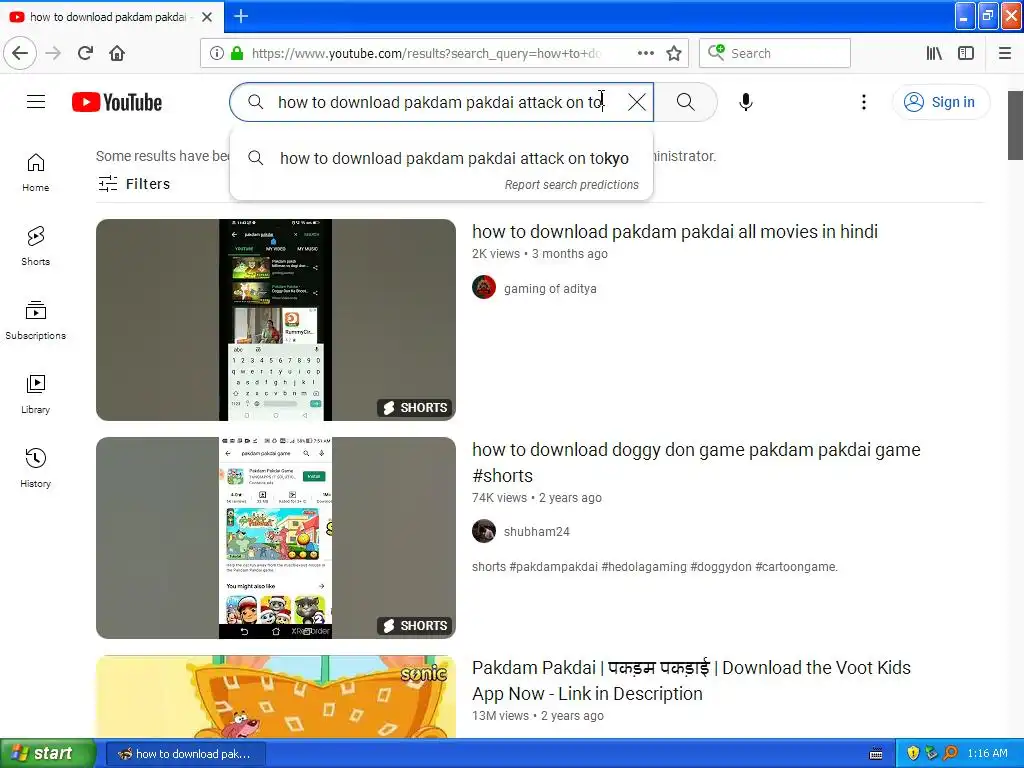The image size is (1024, 768).
Task: Click in the YouTube search input field
Action: pos(441,102)
